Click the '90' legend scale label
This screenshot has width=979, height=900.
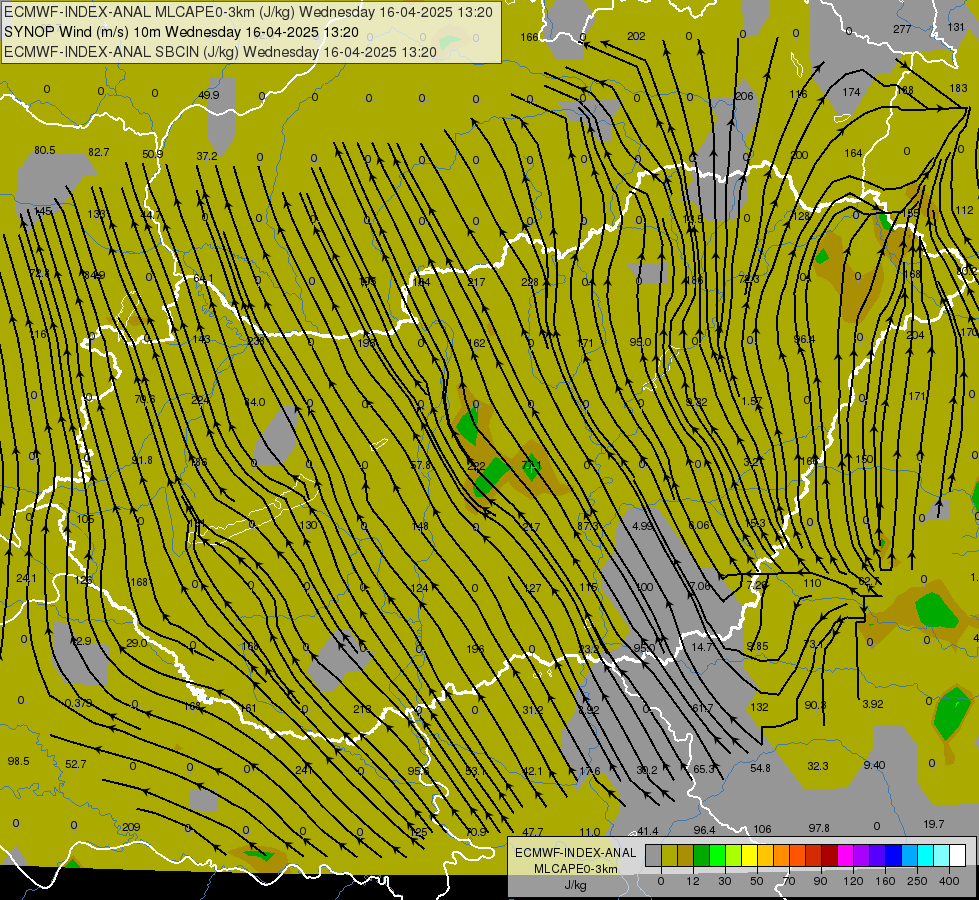(820, 881)
